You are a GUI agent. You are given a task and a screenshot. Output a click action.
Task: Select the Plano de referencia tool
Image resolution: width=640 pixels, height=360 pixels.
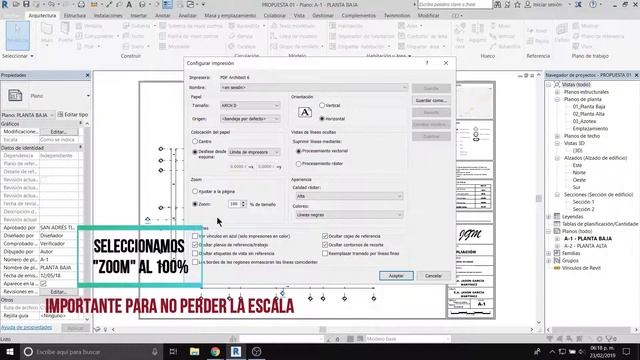coord(598,36)
